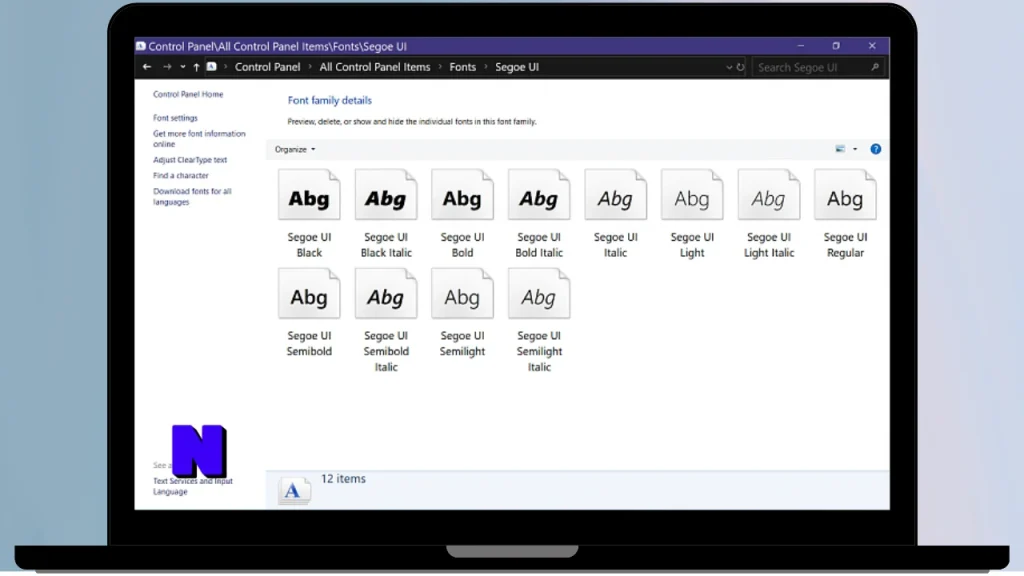Open the Organize dropdown menu
This screenshot has height=576, width=1024.
click(295, 149)
